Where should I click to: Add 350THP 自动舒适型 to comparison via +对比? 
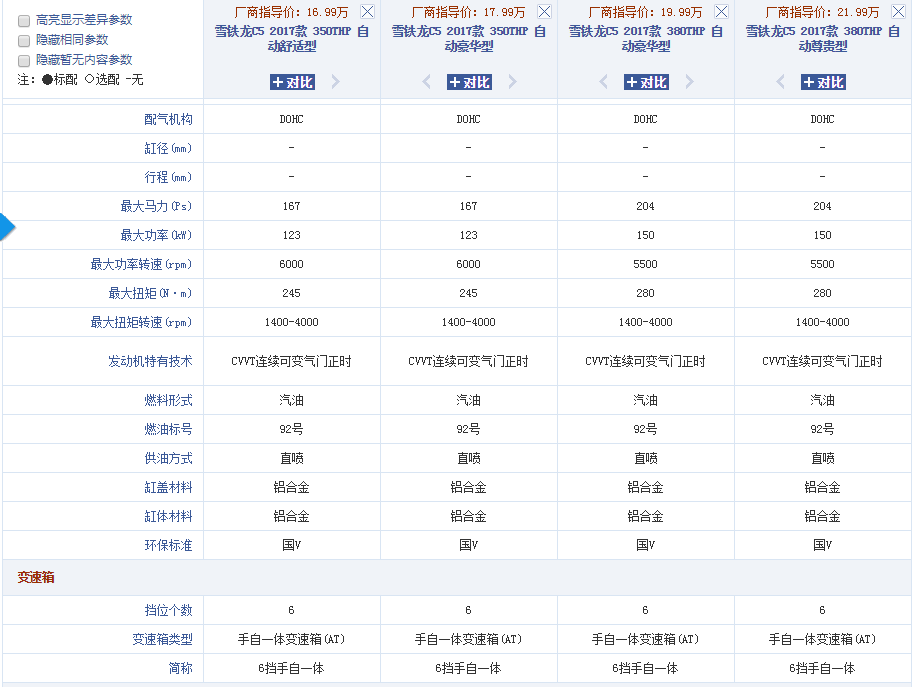292,82
